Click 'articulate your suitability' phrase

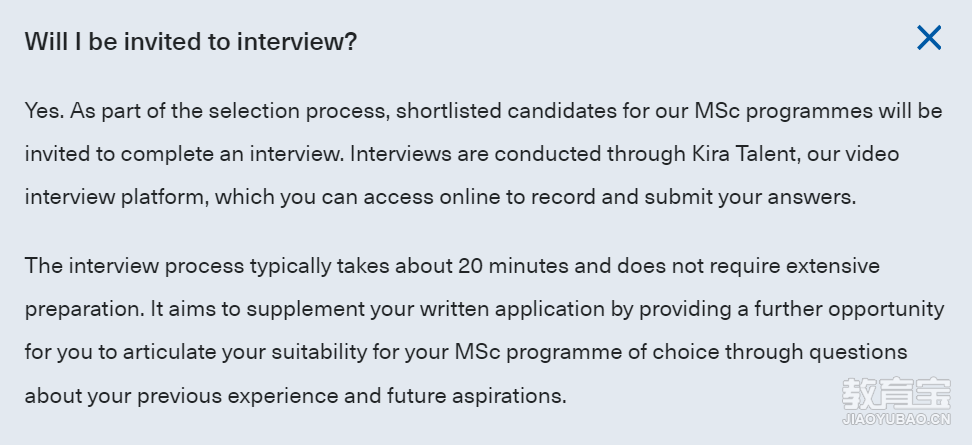pyautogui.click(x=245, y=353)
